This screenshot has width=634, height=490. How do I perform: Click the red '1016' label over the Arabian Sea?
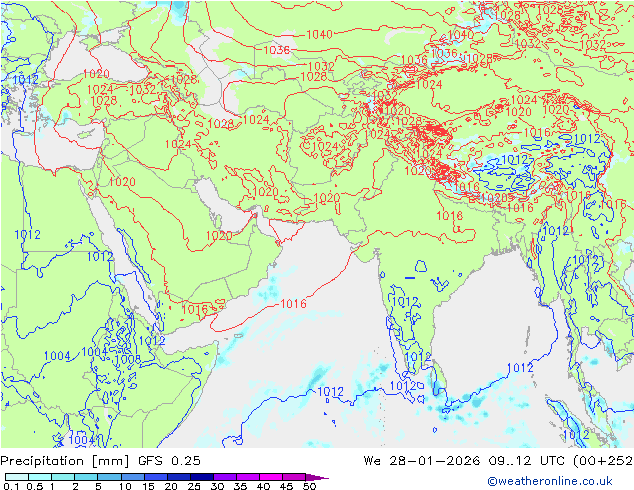coord(293,304)
